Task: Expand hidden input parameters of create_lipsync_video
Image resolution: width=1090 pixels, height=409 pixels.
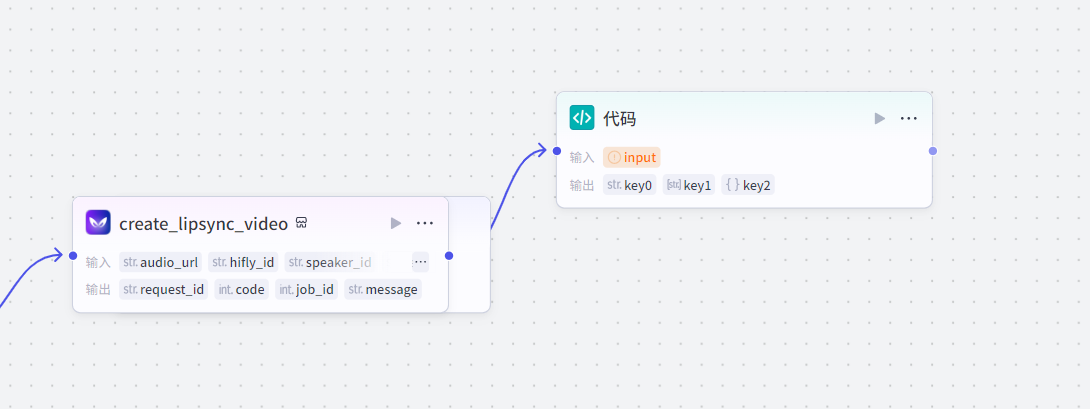Action: (420, 262)
